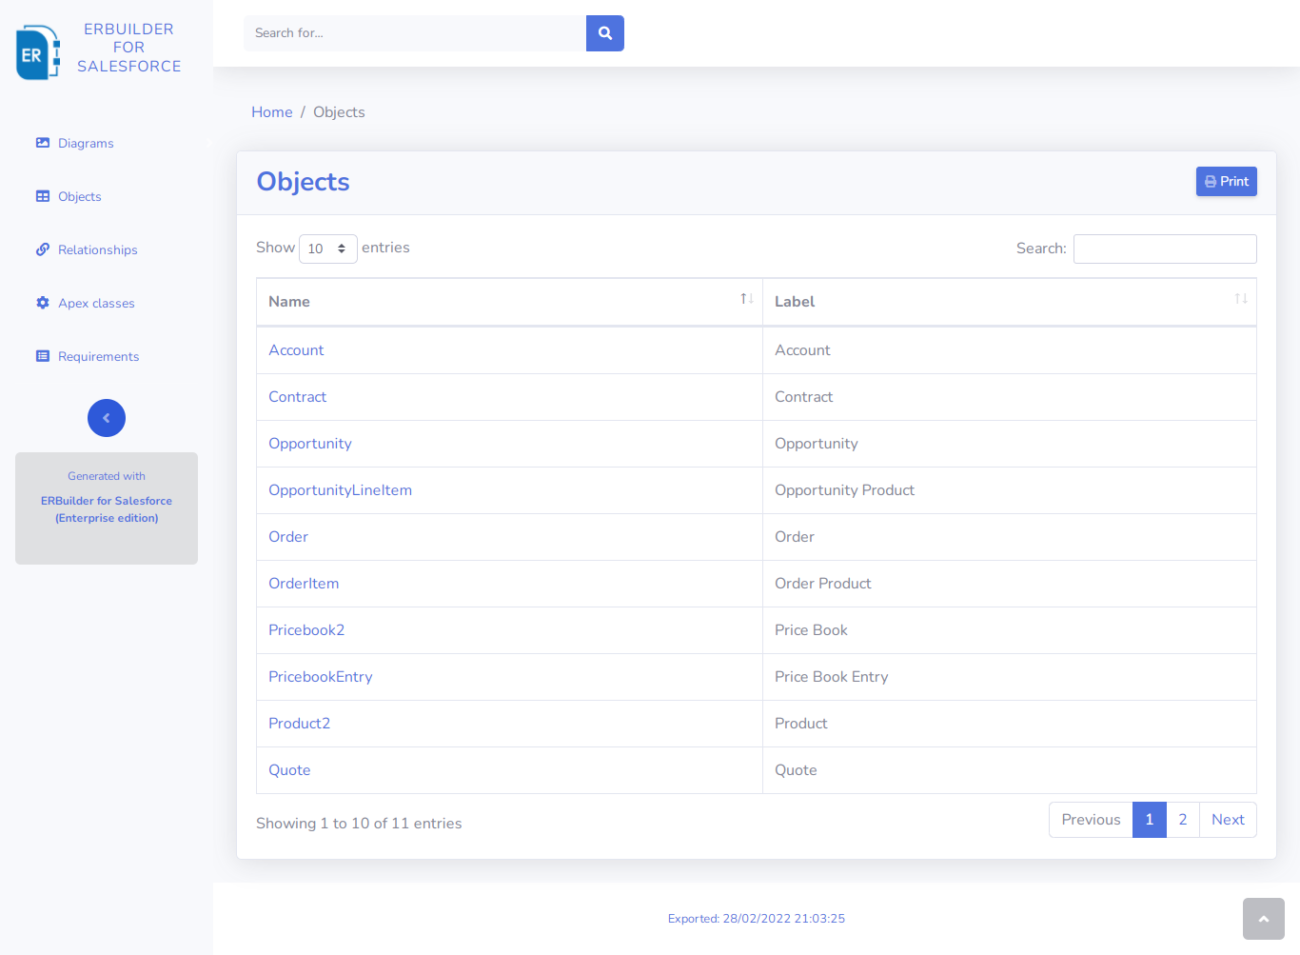Expand the entries-per-page selector
The height and width of the screenshot is (955, 1300).
(x=328, y=248)
